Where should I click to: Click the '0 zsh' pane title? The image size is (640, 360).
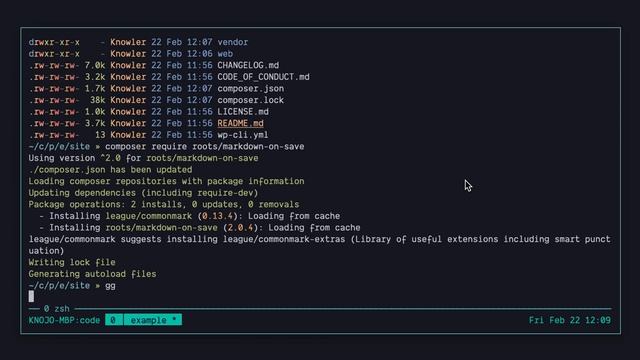(x=57, y=309)
